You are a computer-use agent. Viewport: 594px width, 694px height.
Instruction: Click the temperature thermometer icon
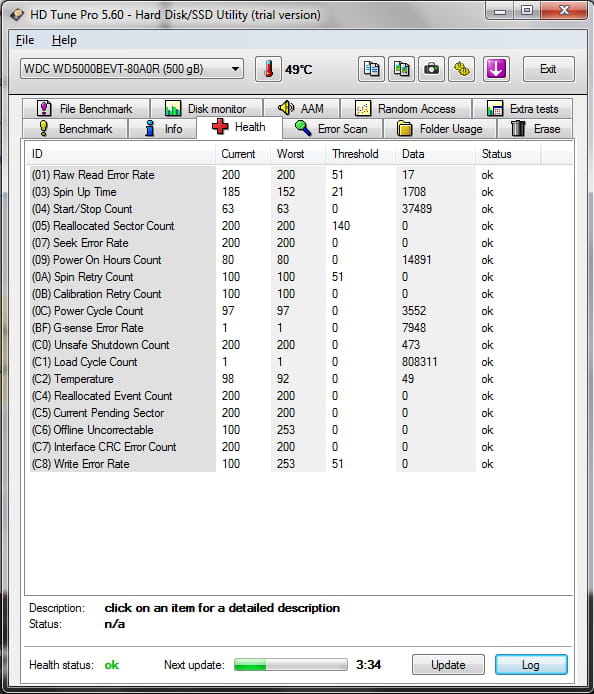pyautogui.click(x=268, y=69)
